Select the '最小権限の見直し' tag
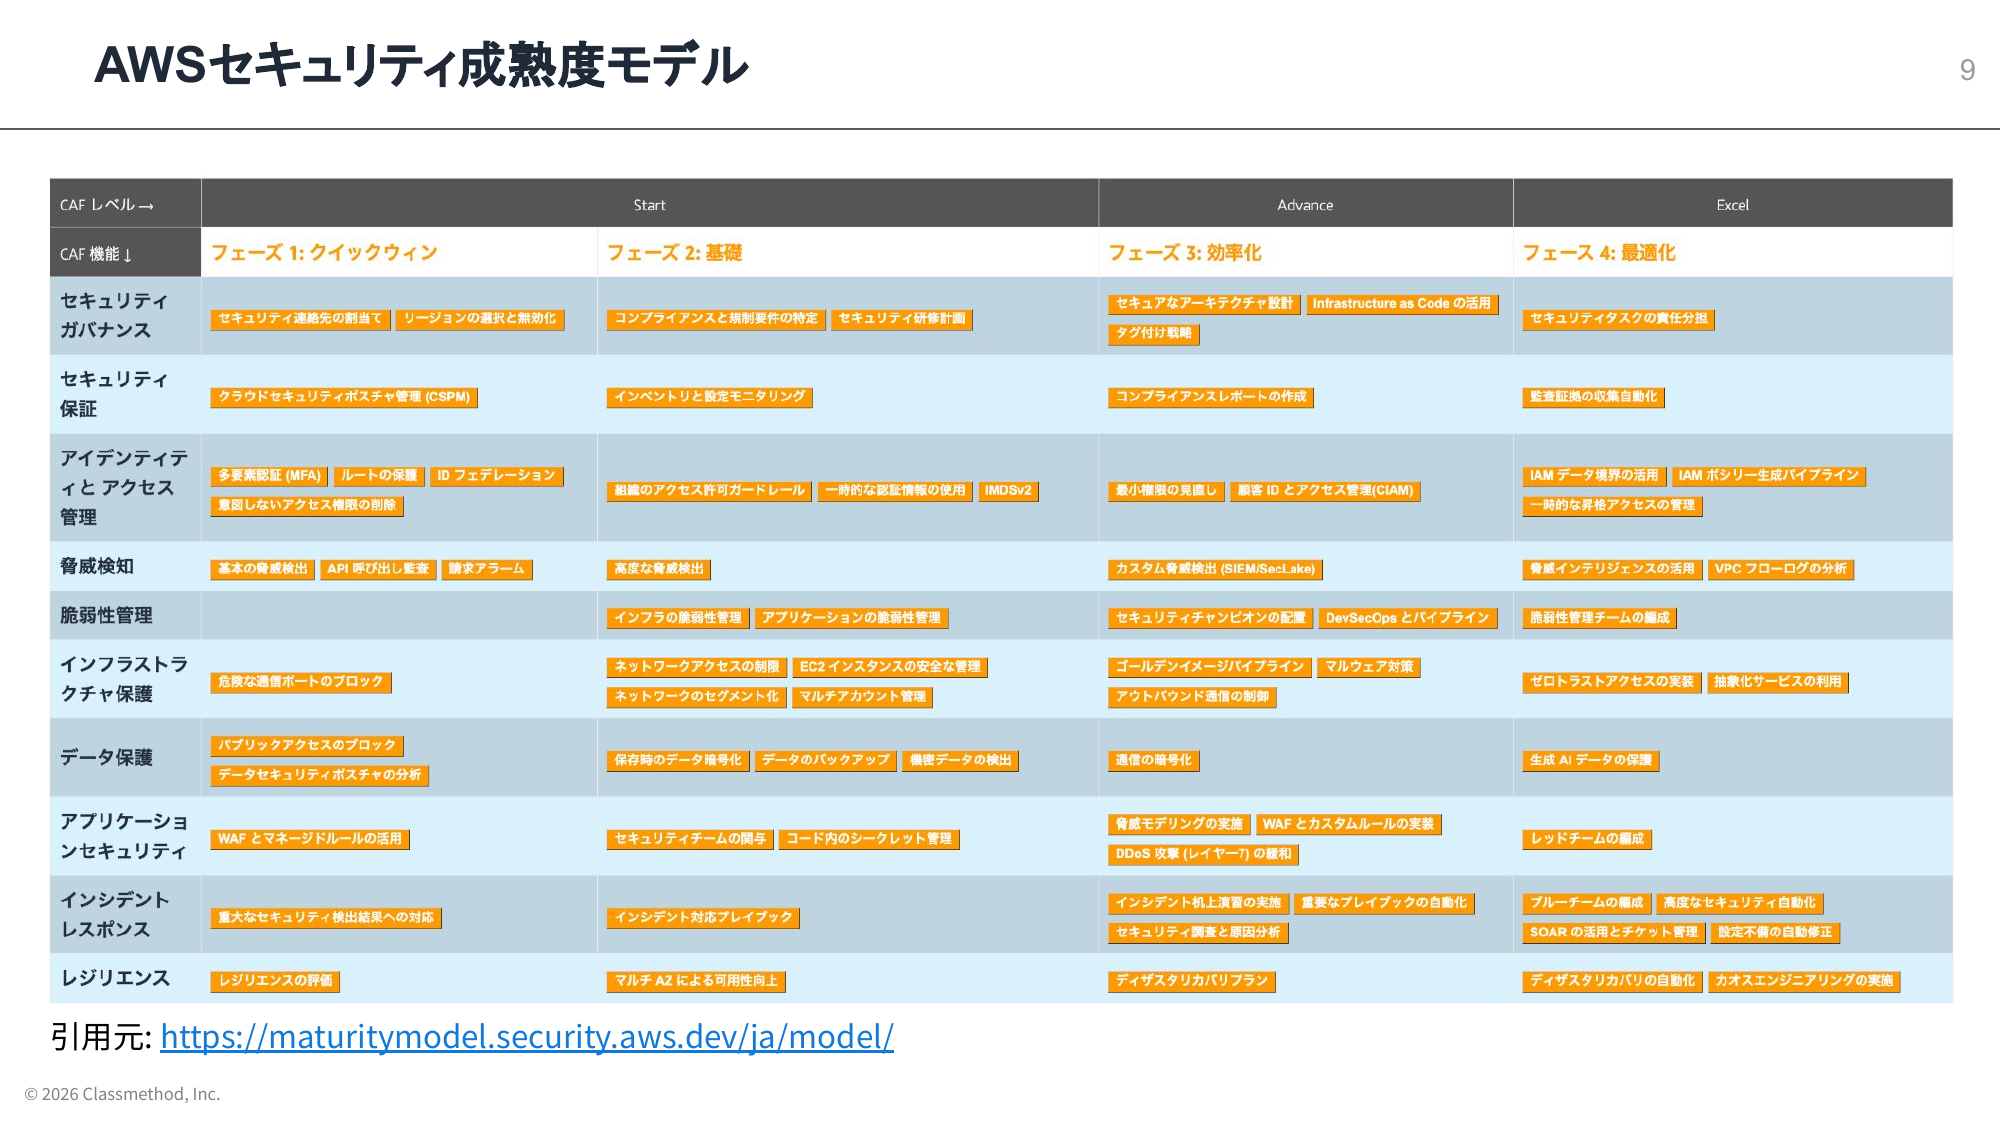This screenshot has height=1125, width=2000. coord(1166,491)
